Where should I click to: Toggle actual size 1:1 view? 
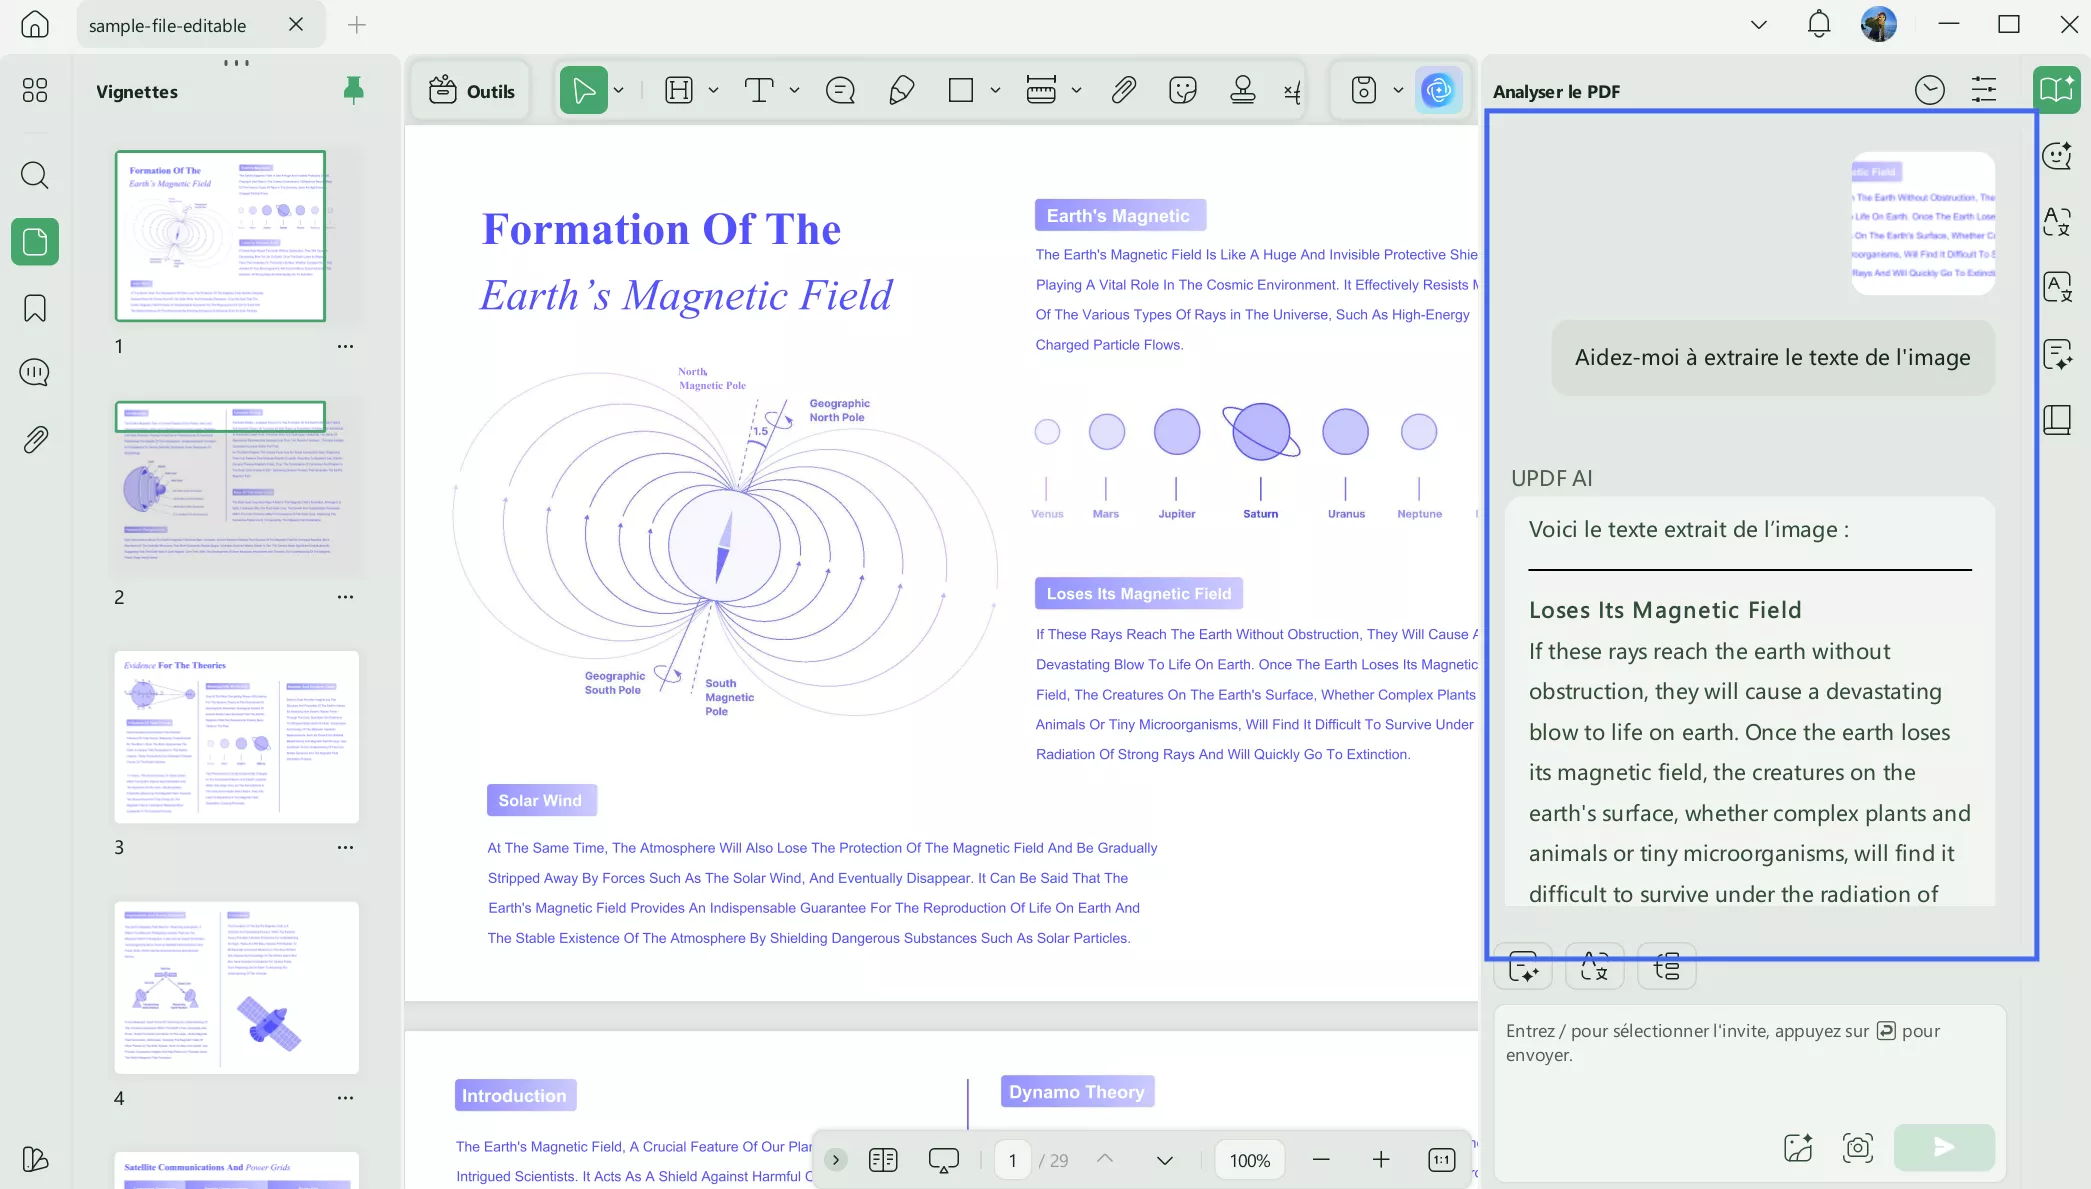coord(1441,1160)
